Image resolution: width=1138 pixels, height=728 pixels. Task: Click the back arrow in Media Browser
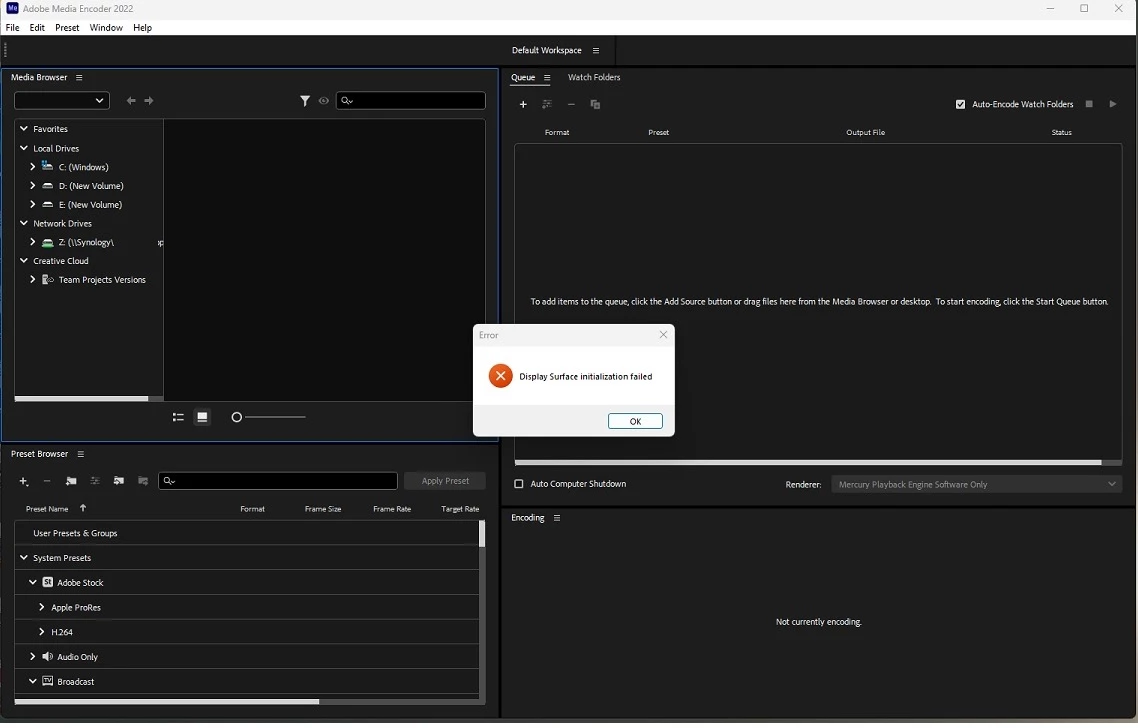tap(131, 101)
